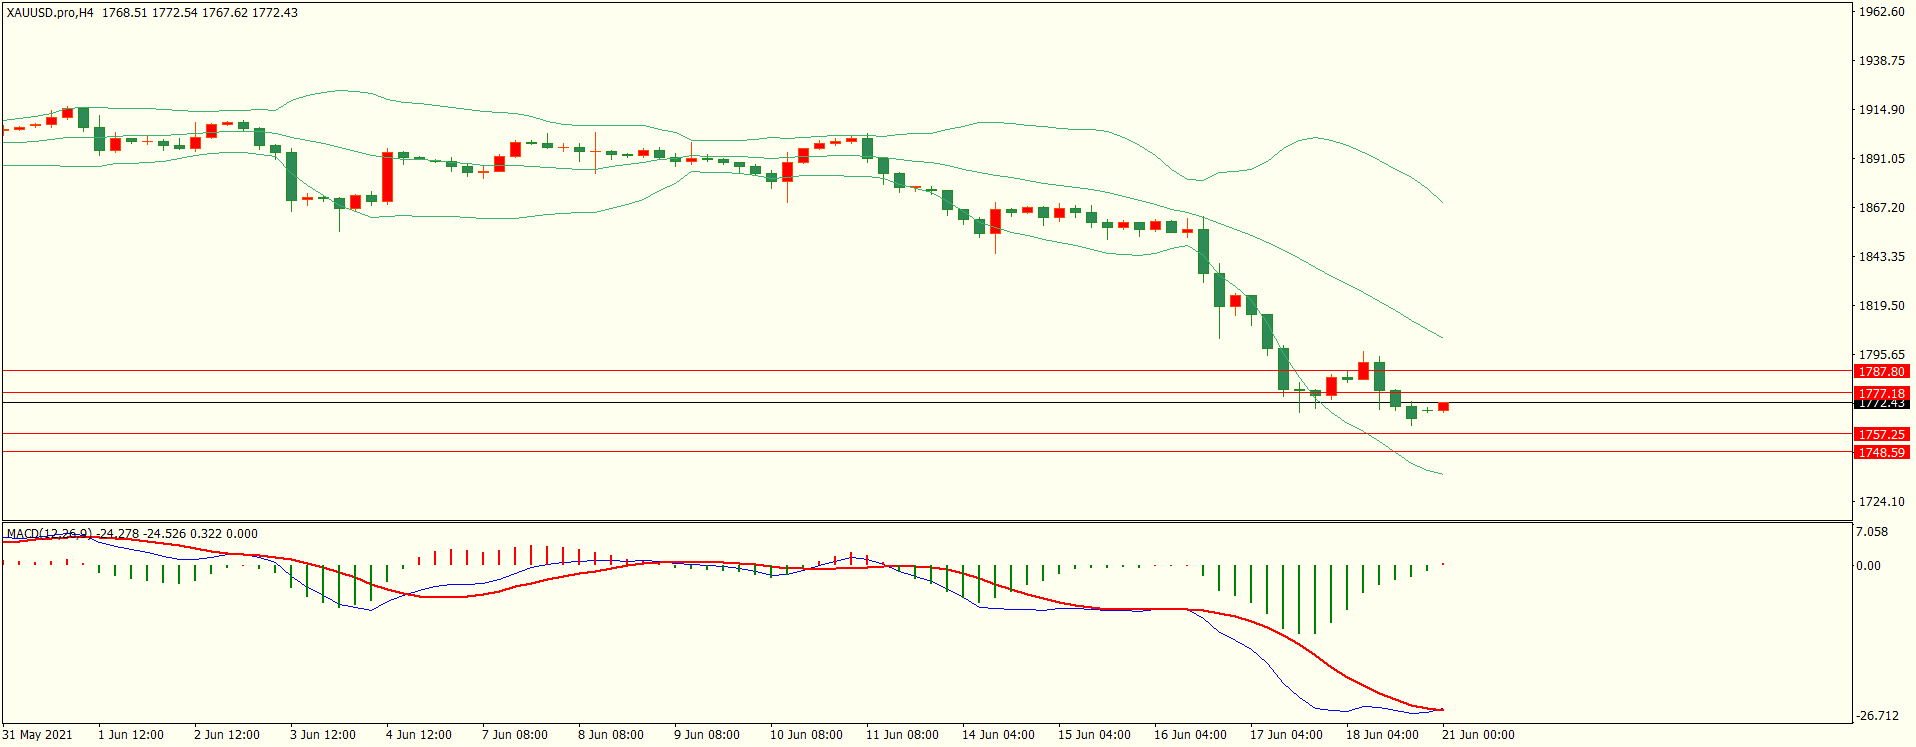Image resolution: width=1916 pixels, height=747 pixels.
Task: Click the 1724.10 price scale value
Action: (1881, 502)
